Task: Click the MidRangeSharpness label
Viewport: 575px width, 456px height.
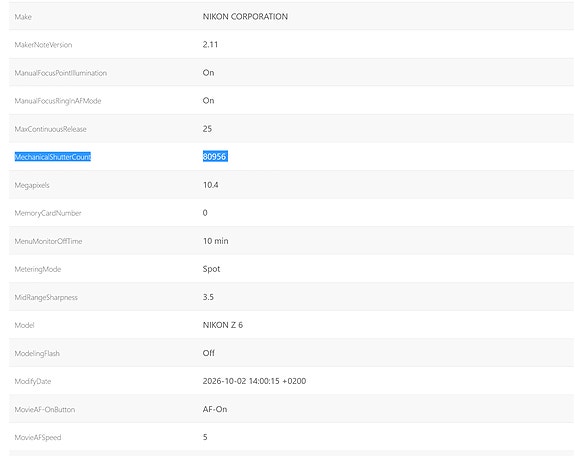Action: point(46,298)
